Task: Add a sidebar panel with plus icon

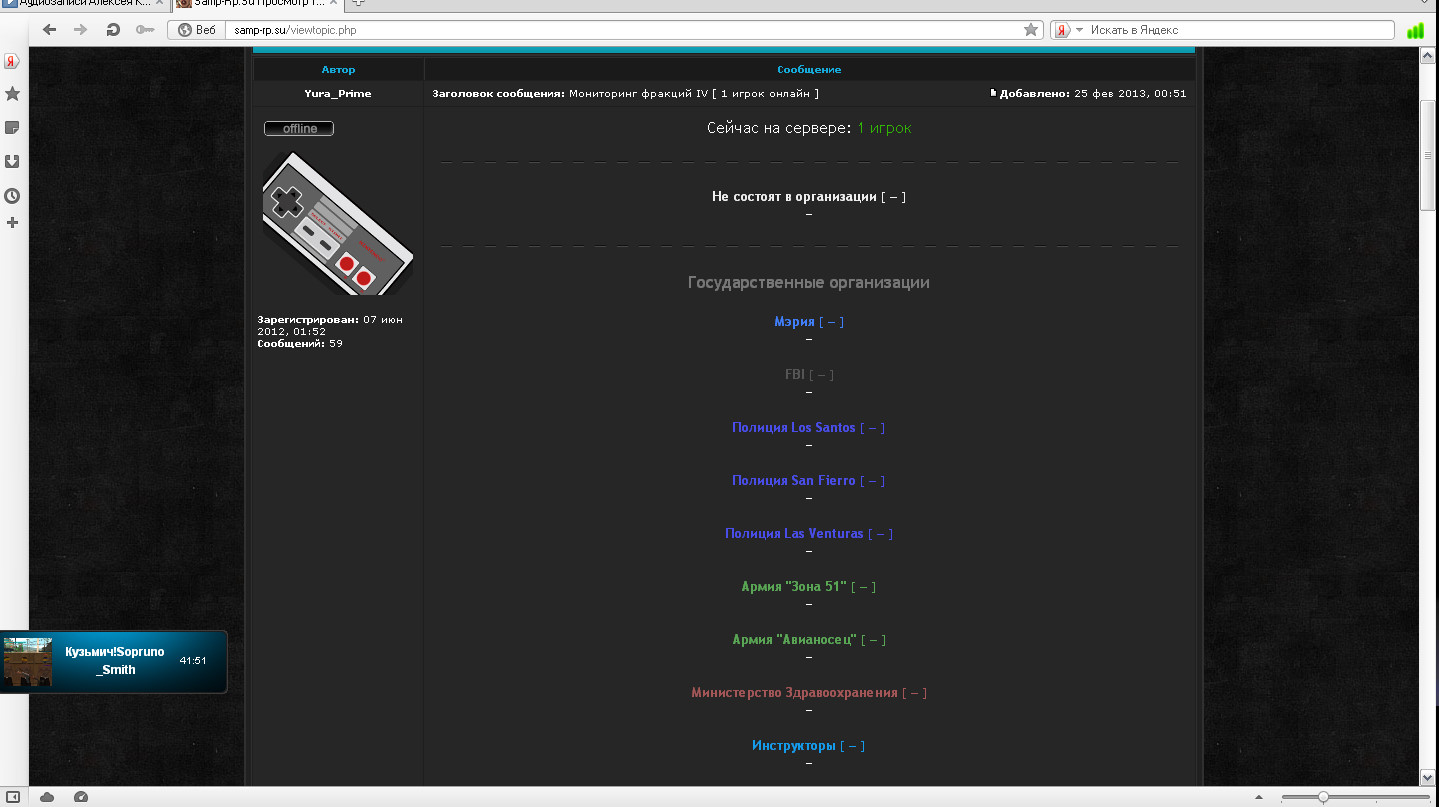Action: [x=13, y=222]
